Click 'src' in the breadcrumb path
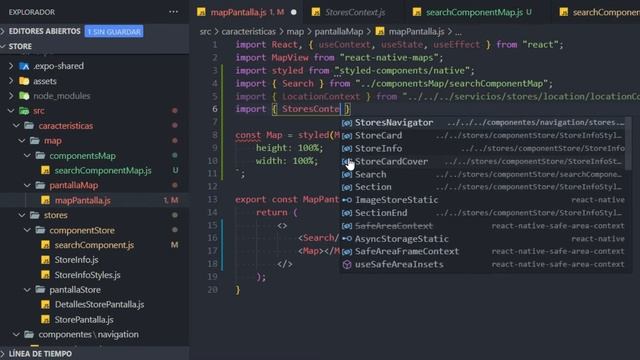640x360 pixels. click(x=205, y=31)
